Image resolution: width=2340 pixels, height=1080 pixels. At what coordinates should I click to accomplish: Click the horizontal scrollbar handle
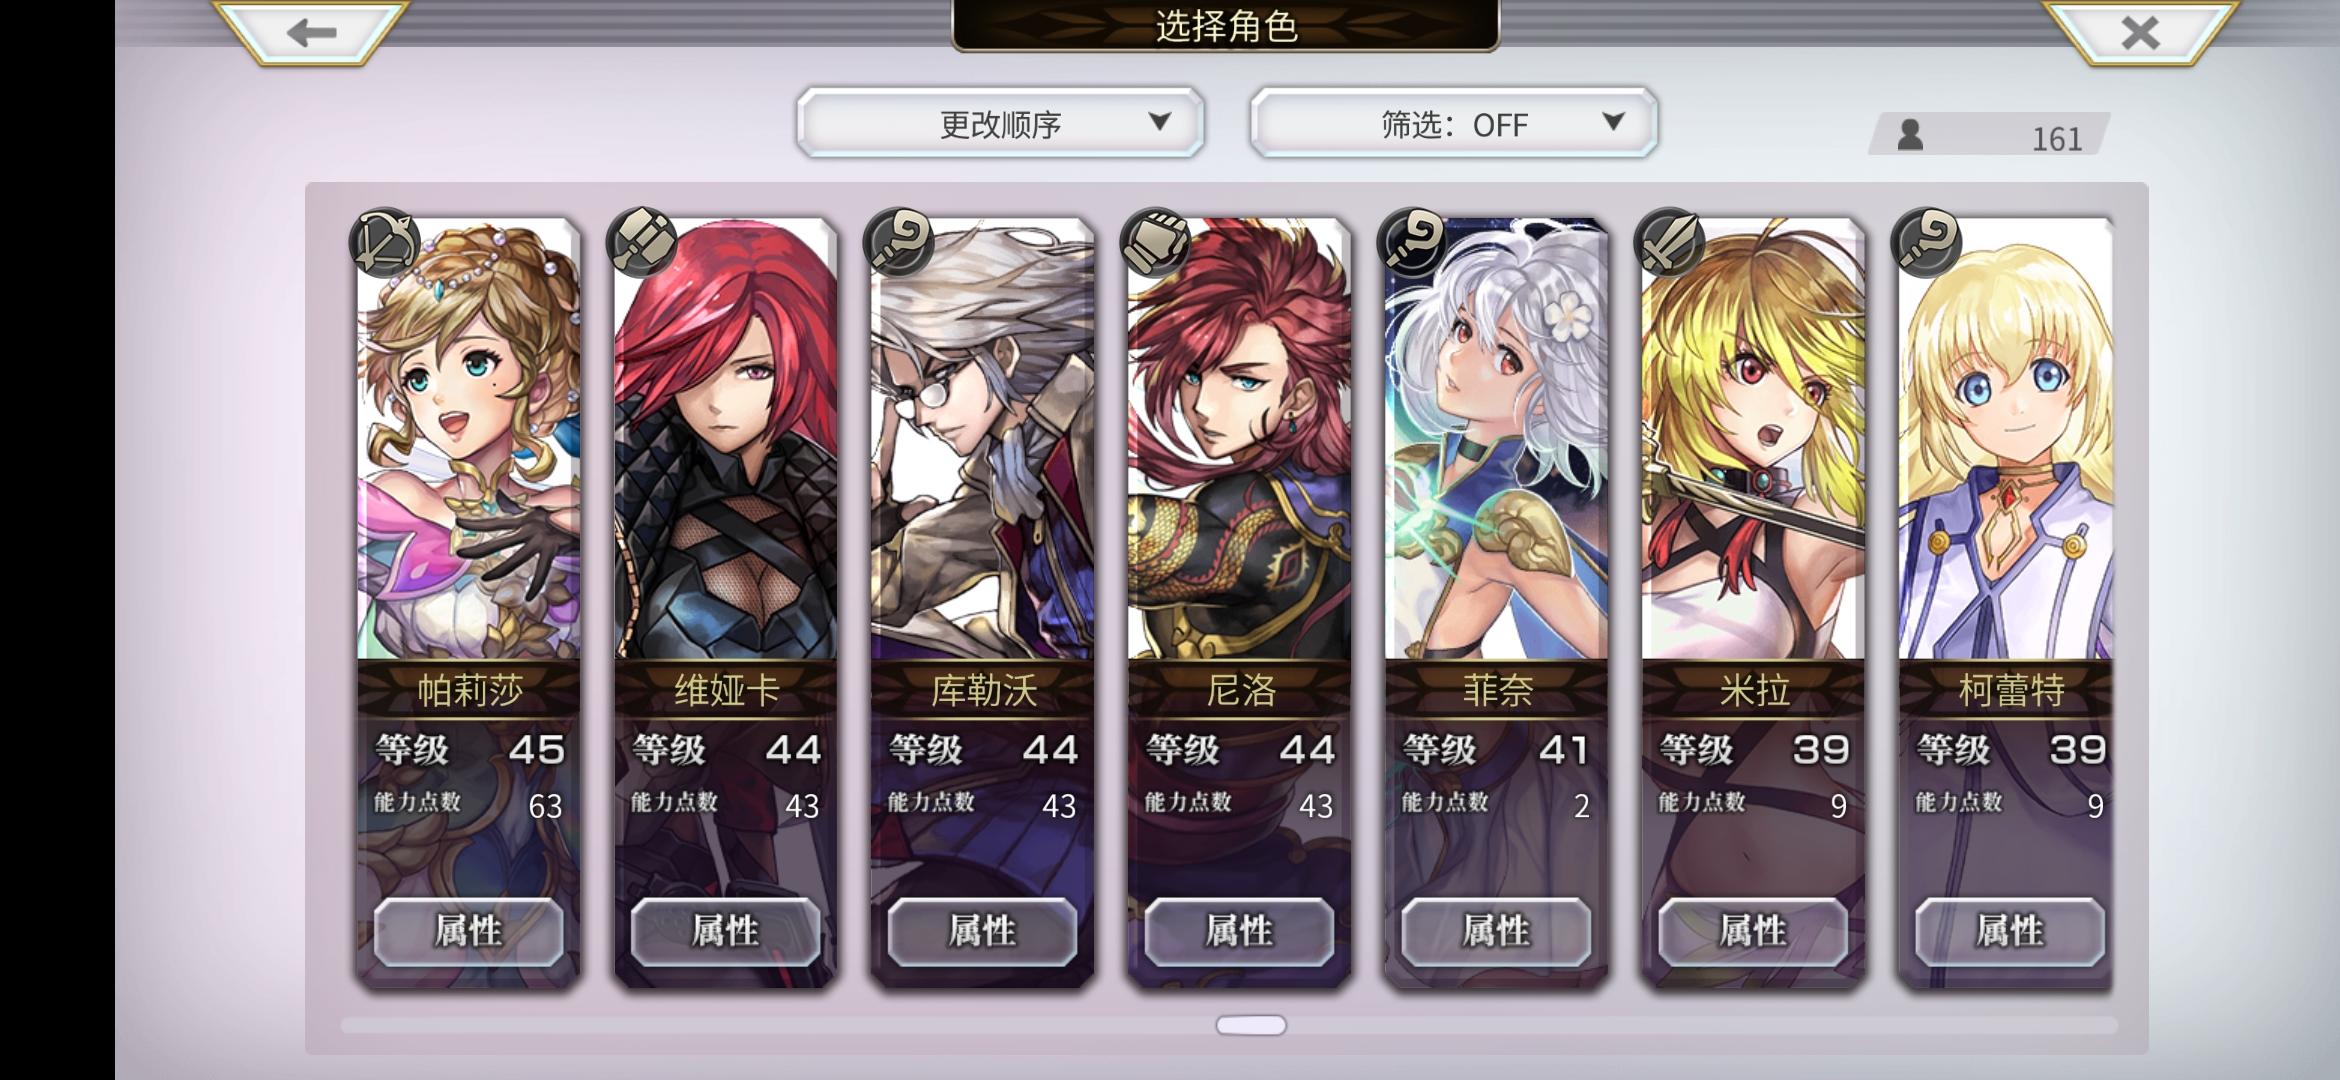coord(1251,1025)
